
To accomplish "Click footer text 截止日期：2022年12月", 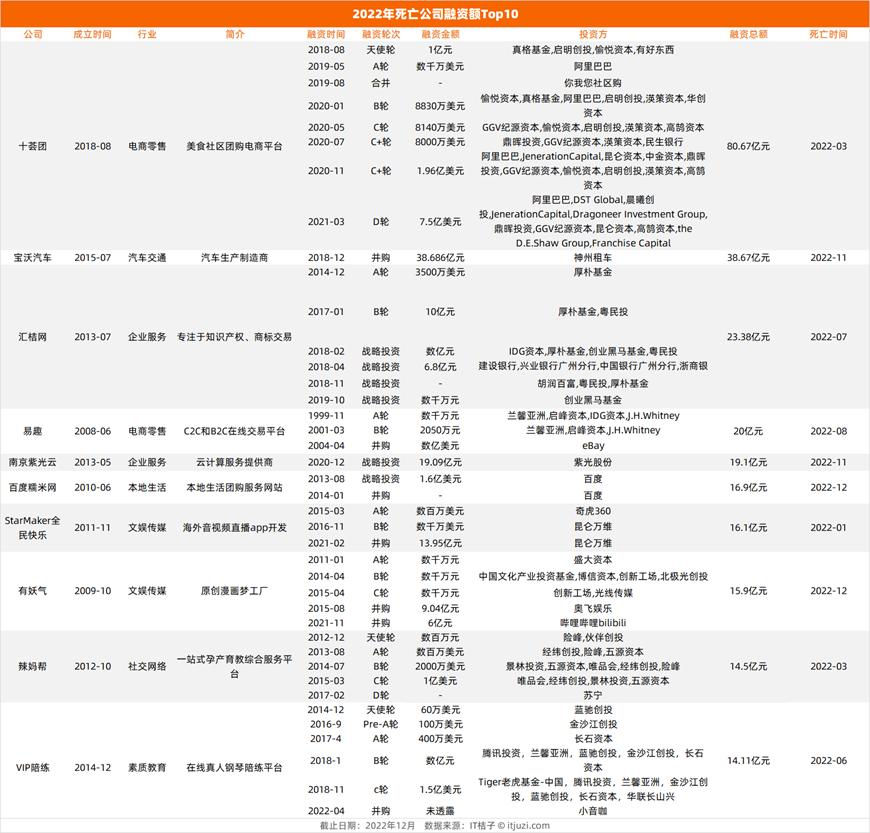I will 367,826.
